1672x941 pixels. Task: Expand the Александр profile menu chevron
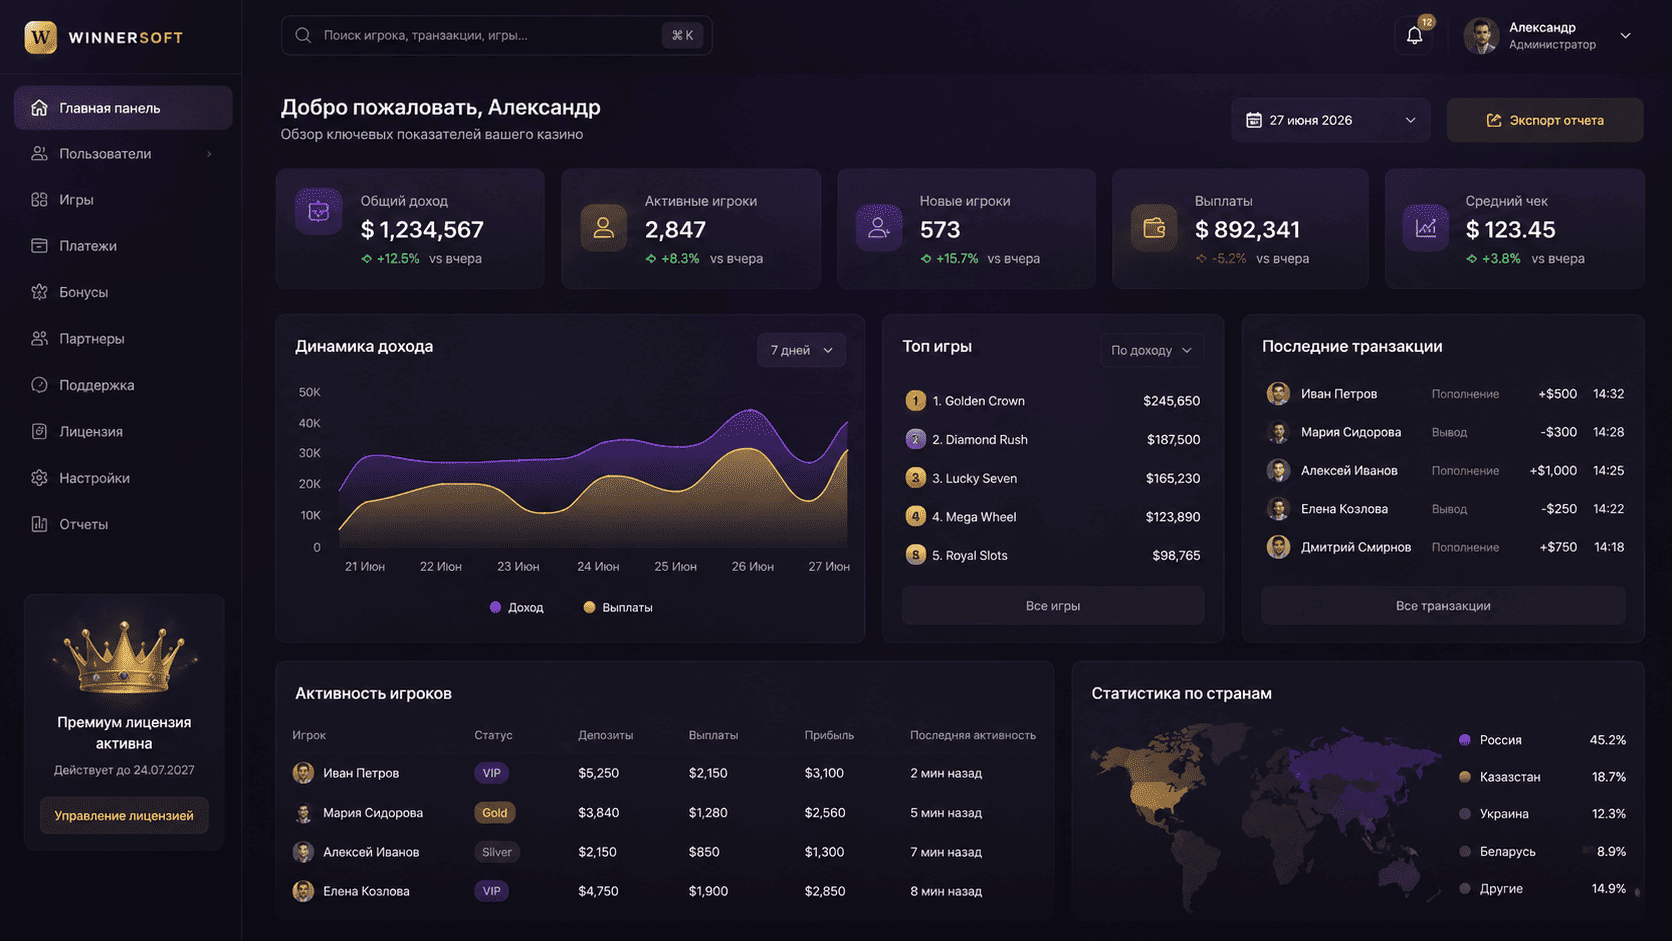[1625, 36]
